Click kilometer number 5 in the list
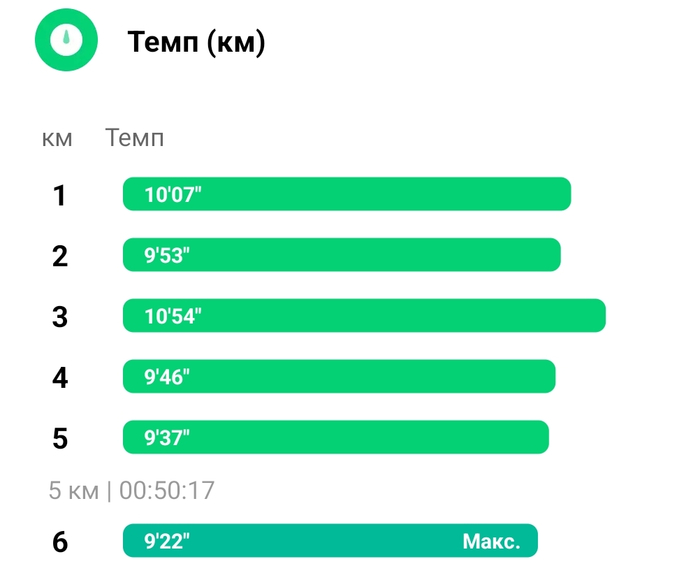 click(60, 438)
